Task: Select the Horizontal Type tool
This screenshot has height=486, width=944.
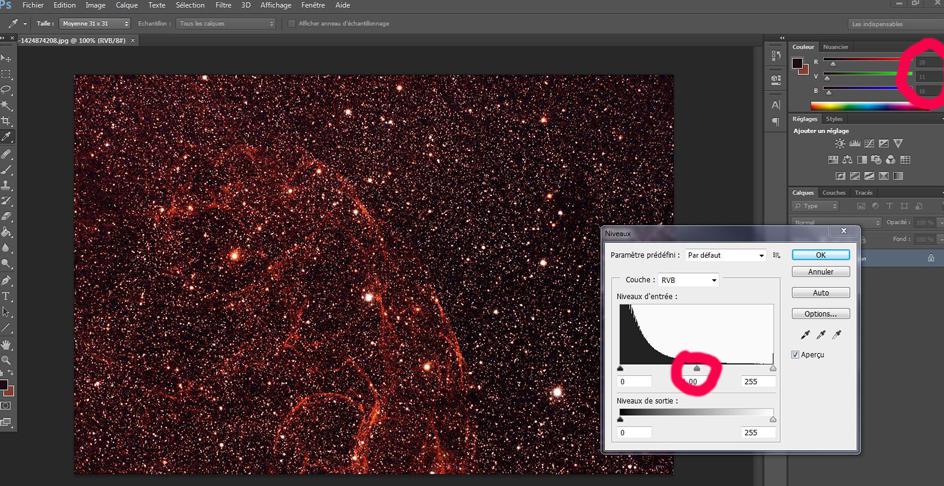Action: [x=7, y=297]
